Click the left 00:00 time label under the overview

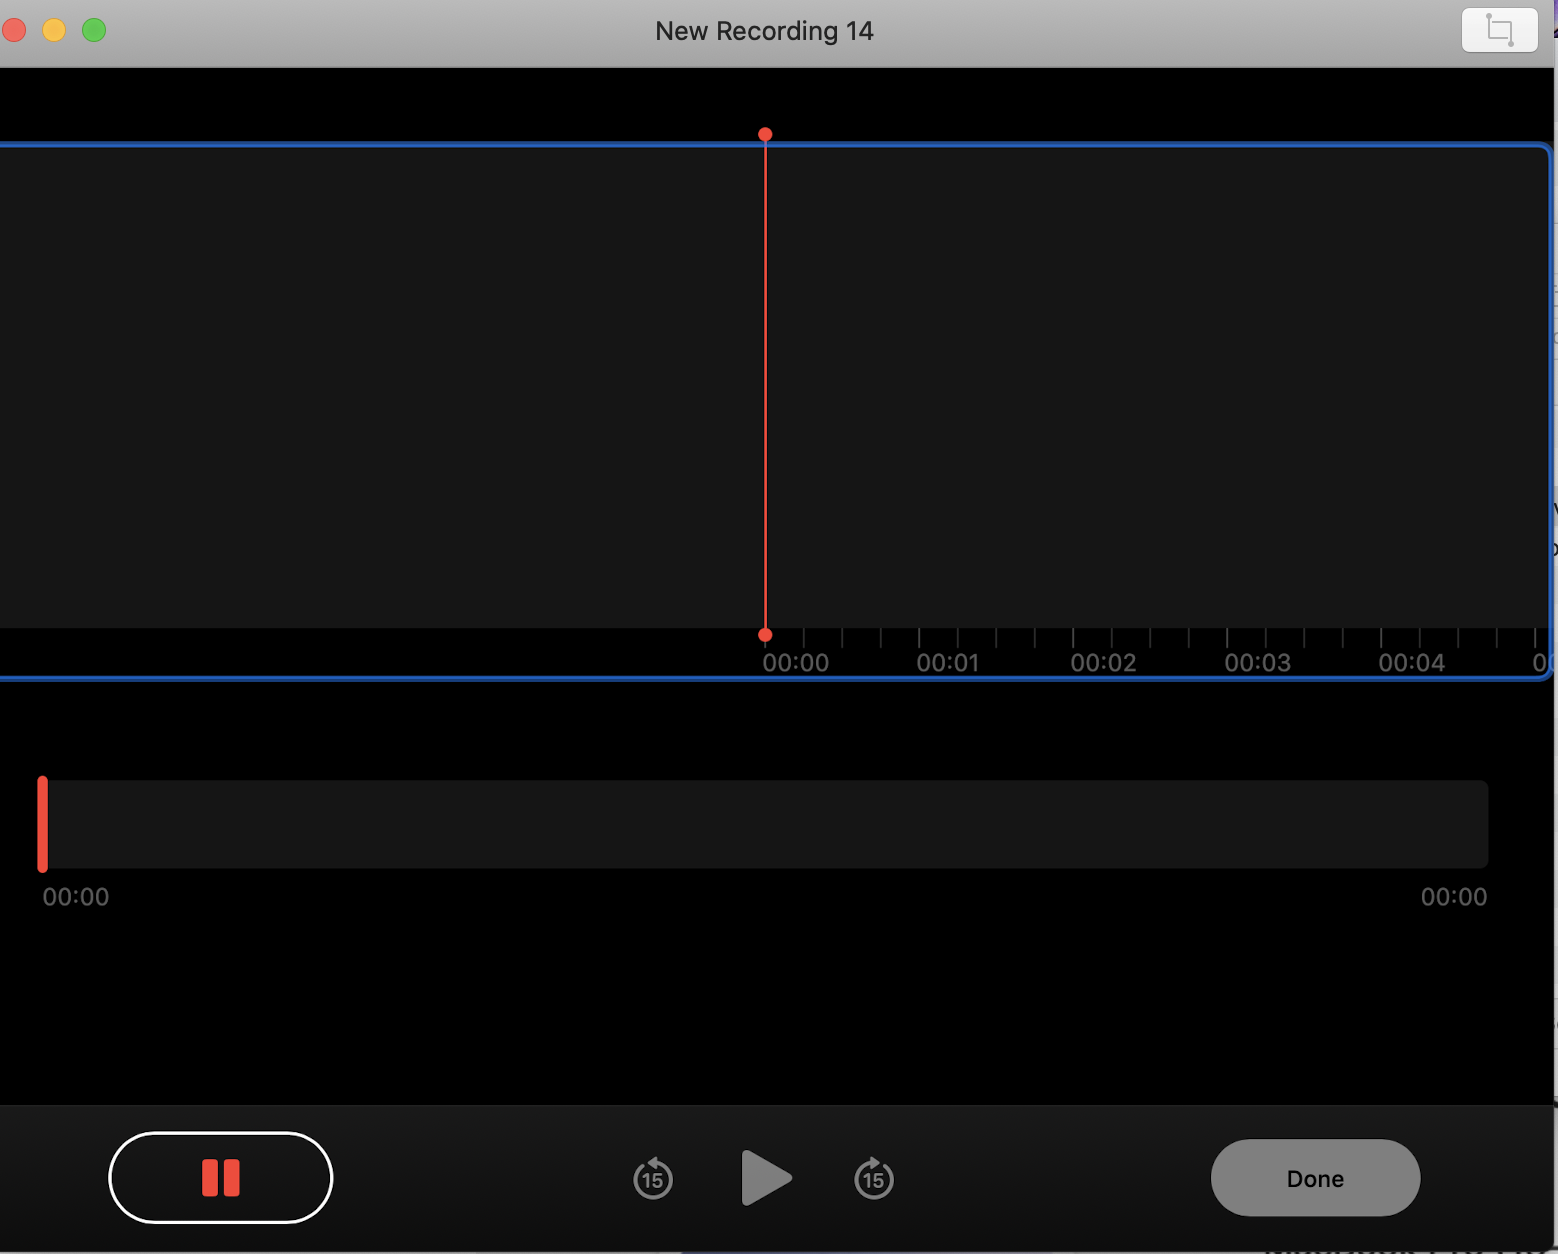(x=75, y=897)
